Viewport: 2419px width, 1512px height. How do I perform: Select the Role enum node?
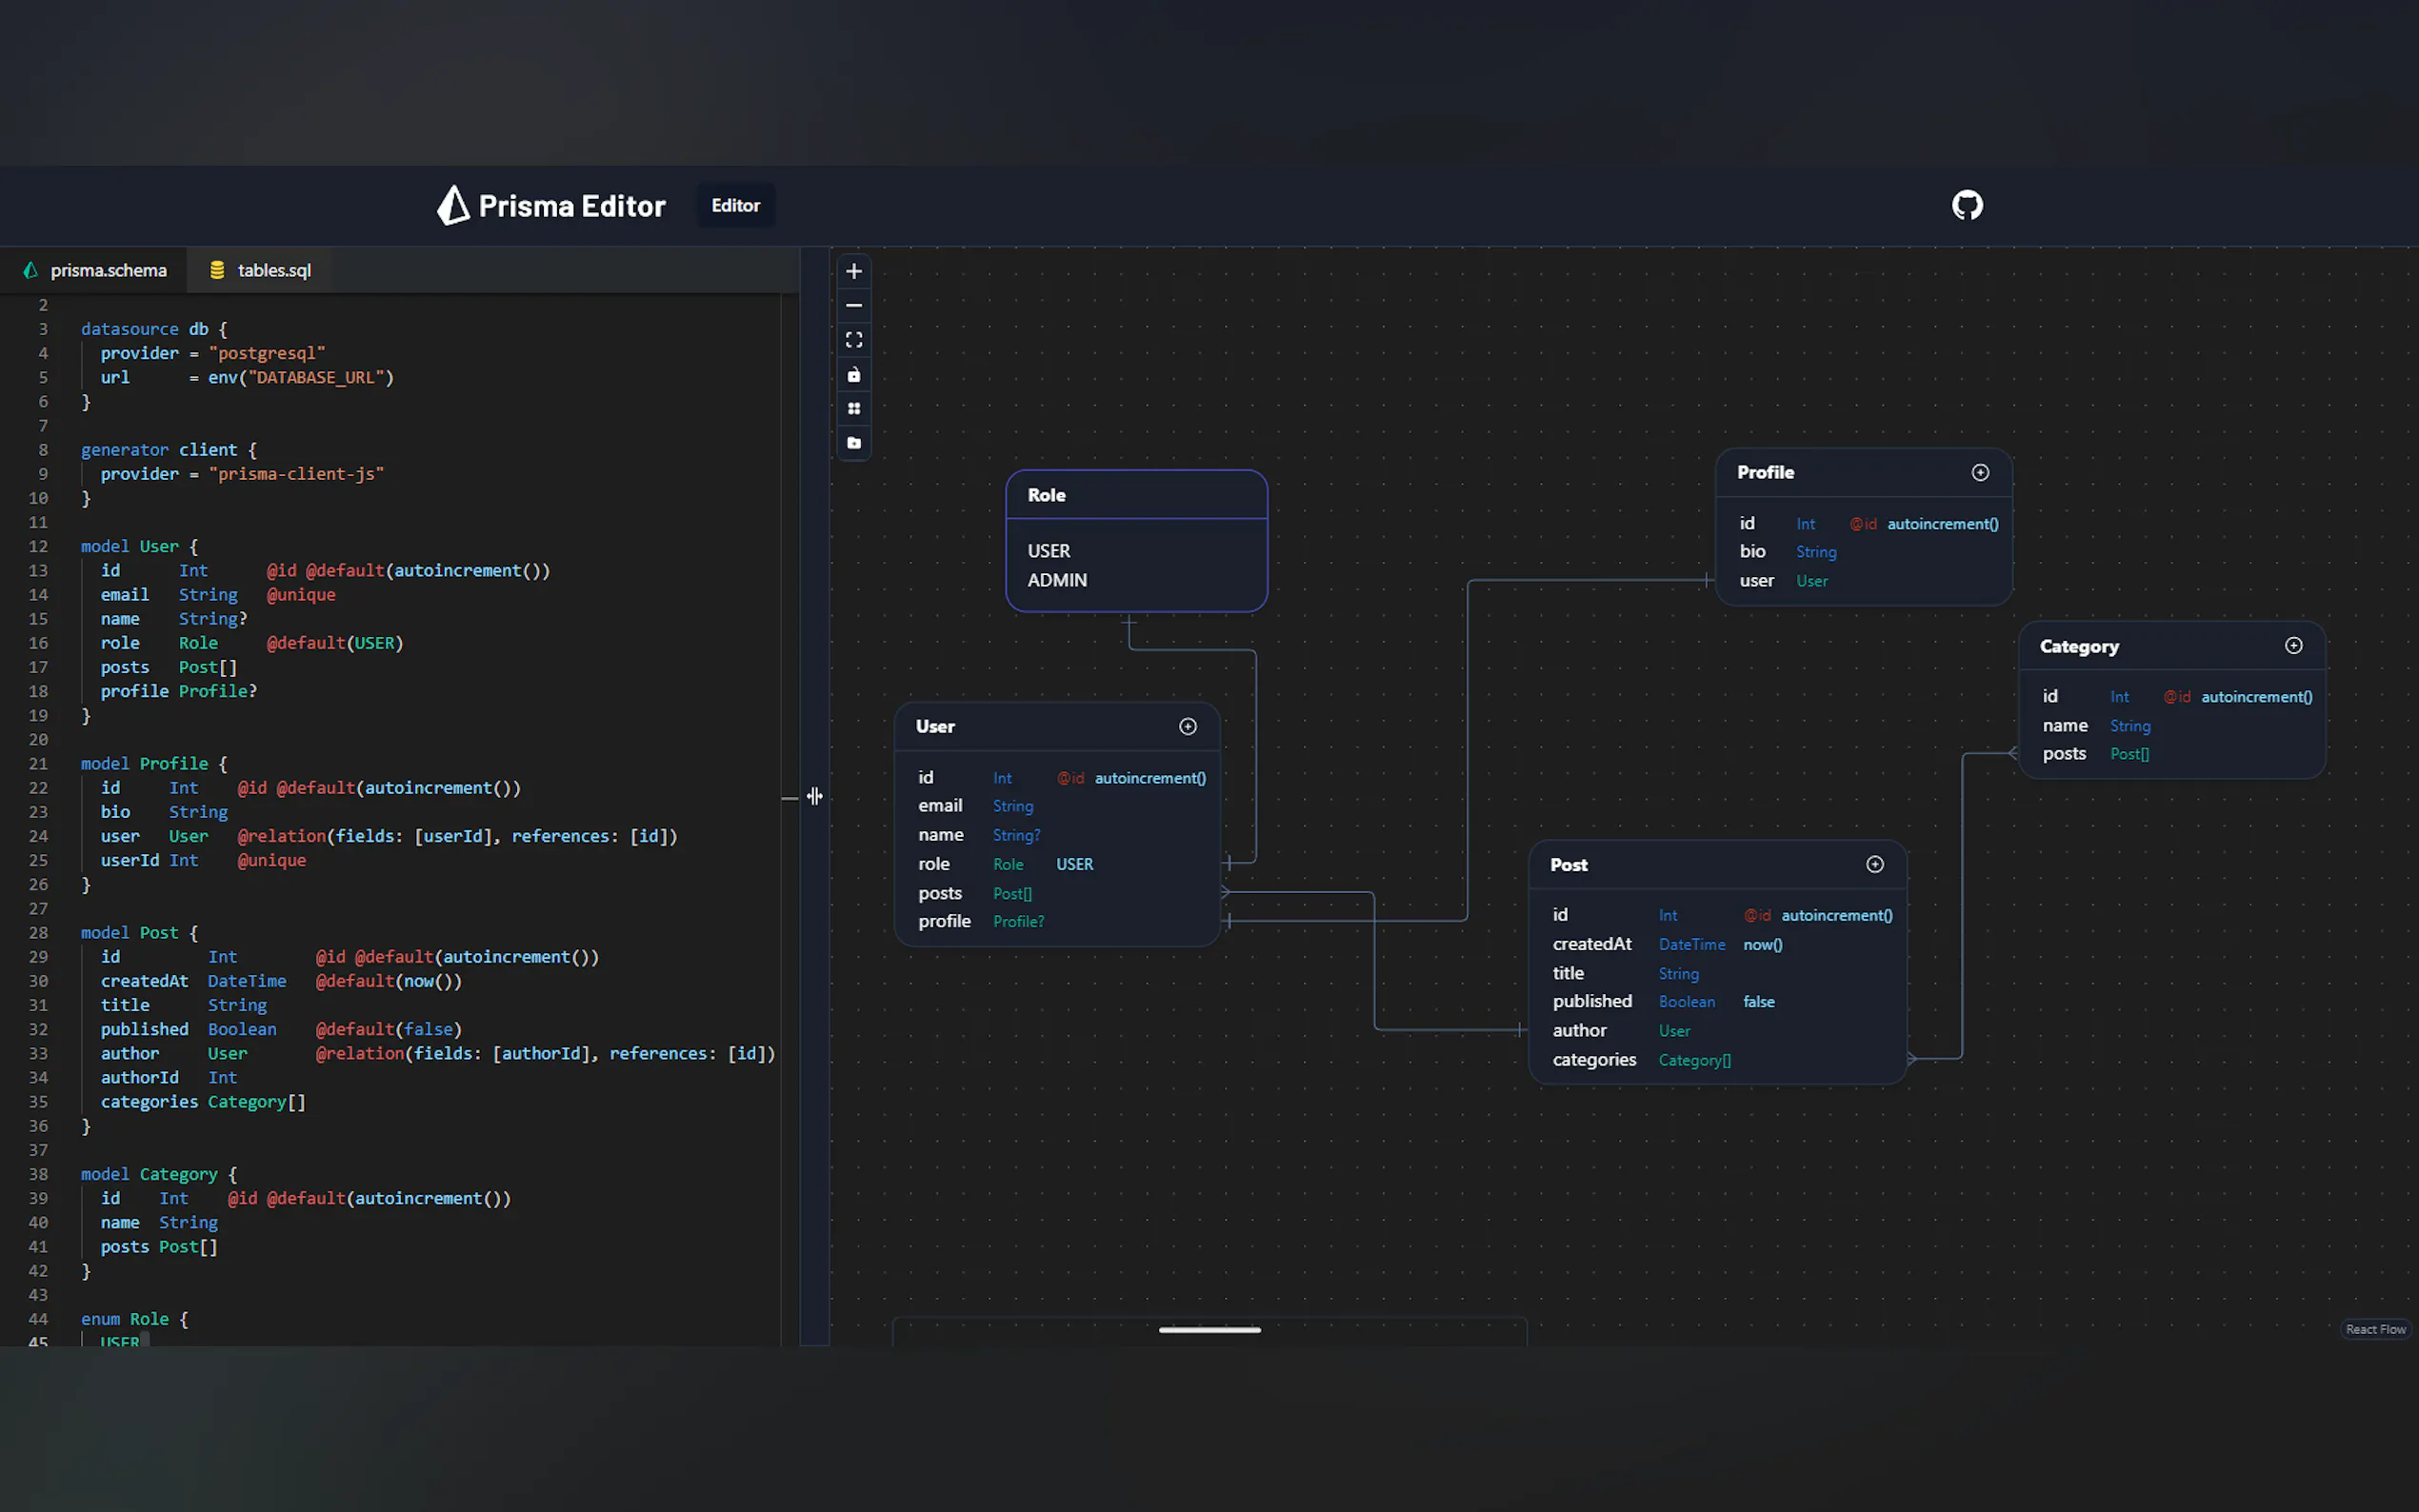coord(1136,541)
